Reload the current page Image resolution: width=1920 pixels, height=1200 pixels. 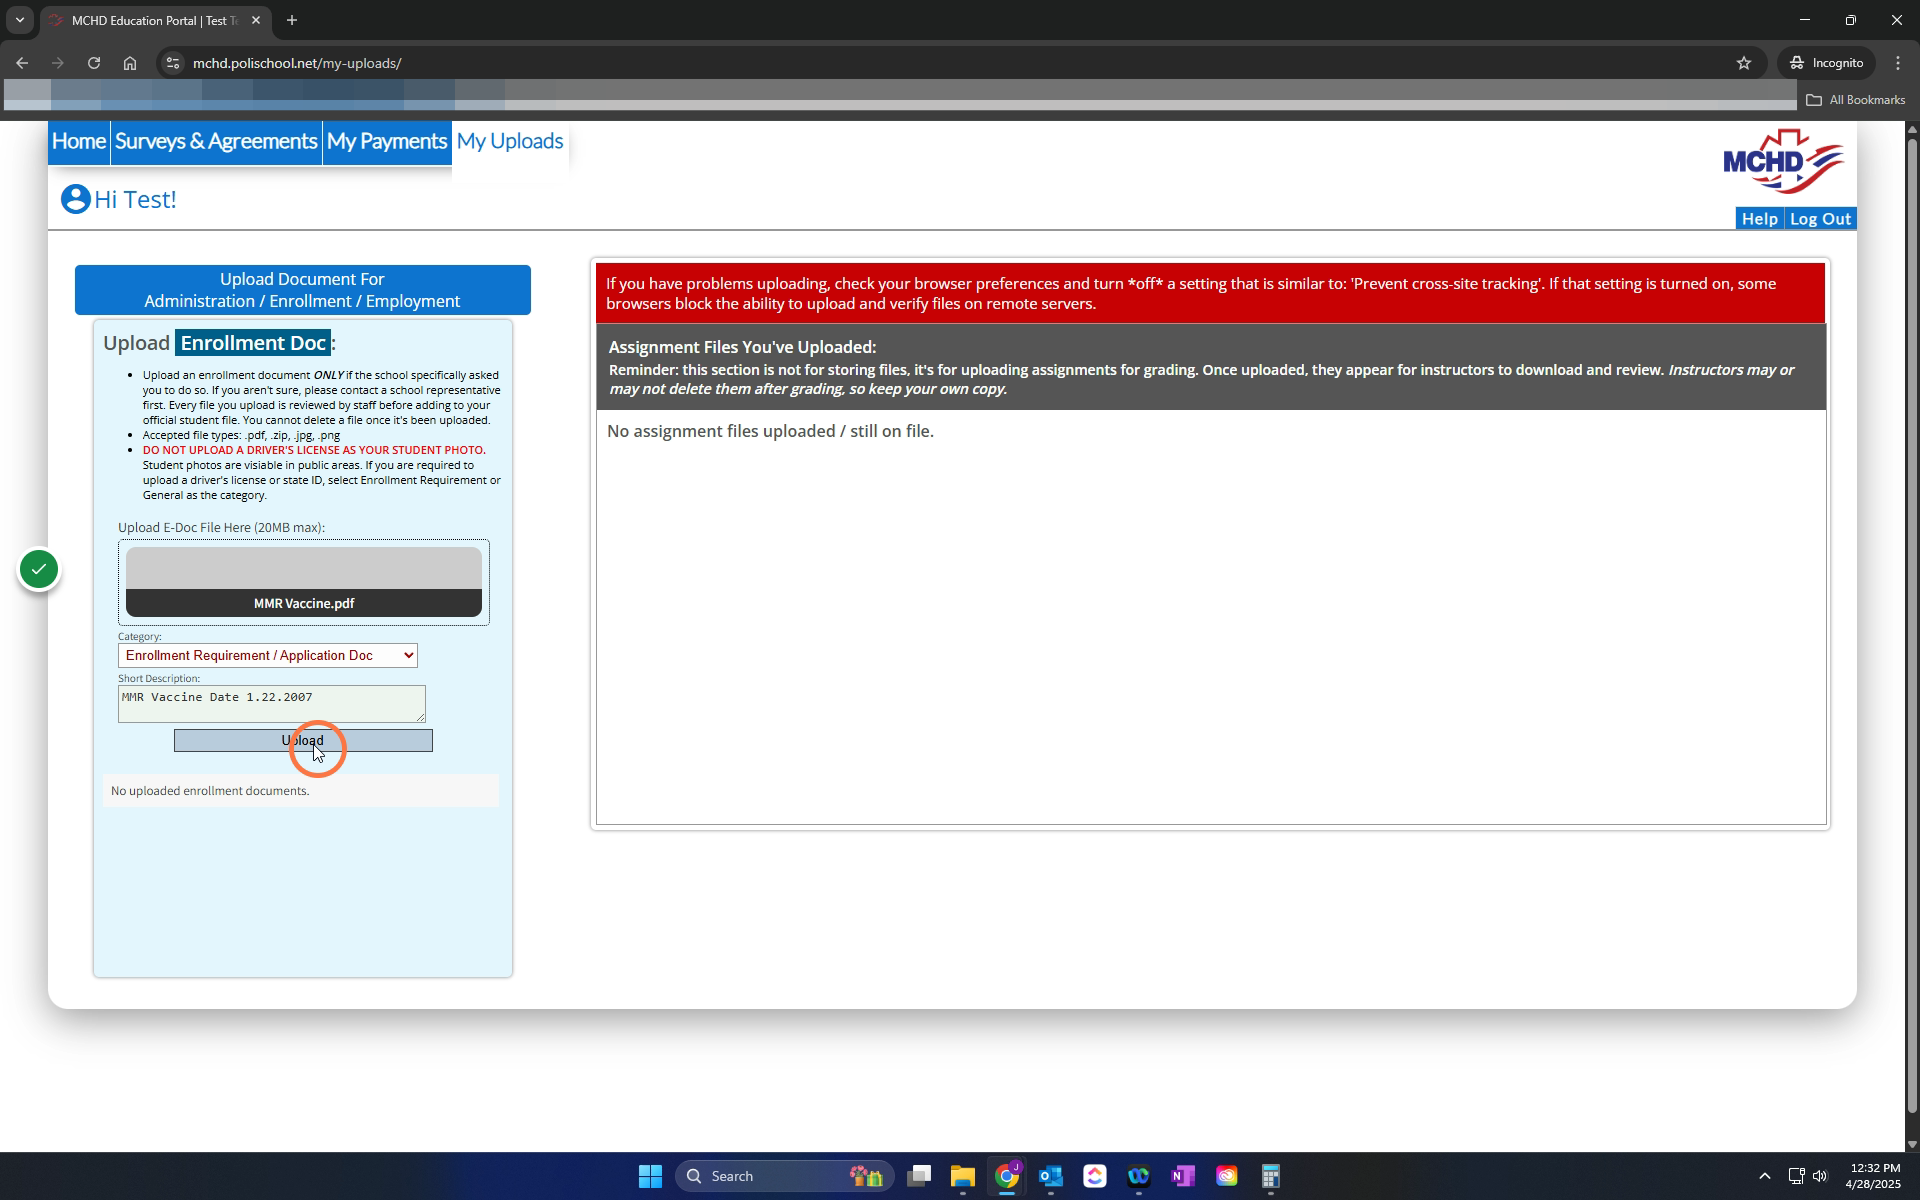pos(94,63)
